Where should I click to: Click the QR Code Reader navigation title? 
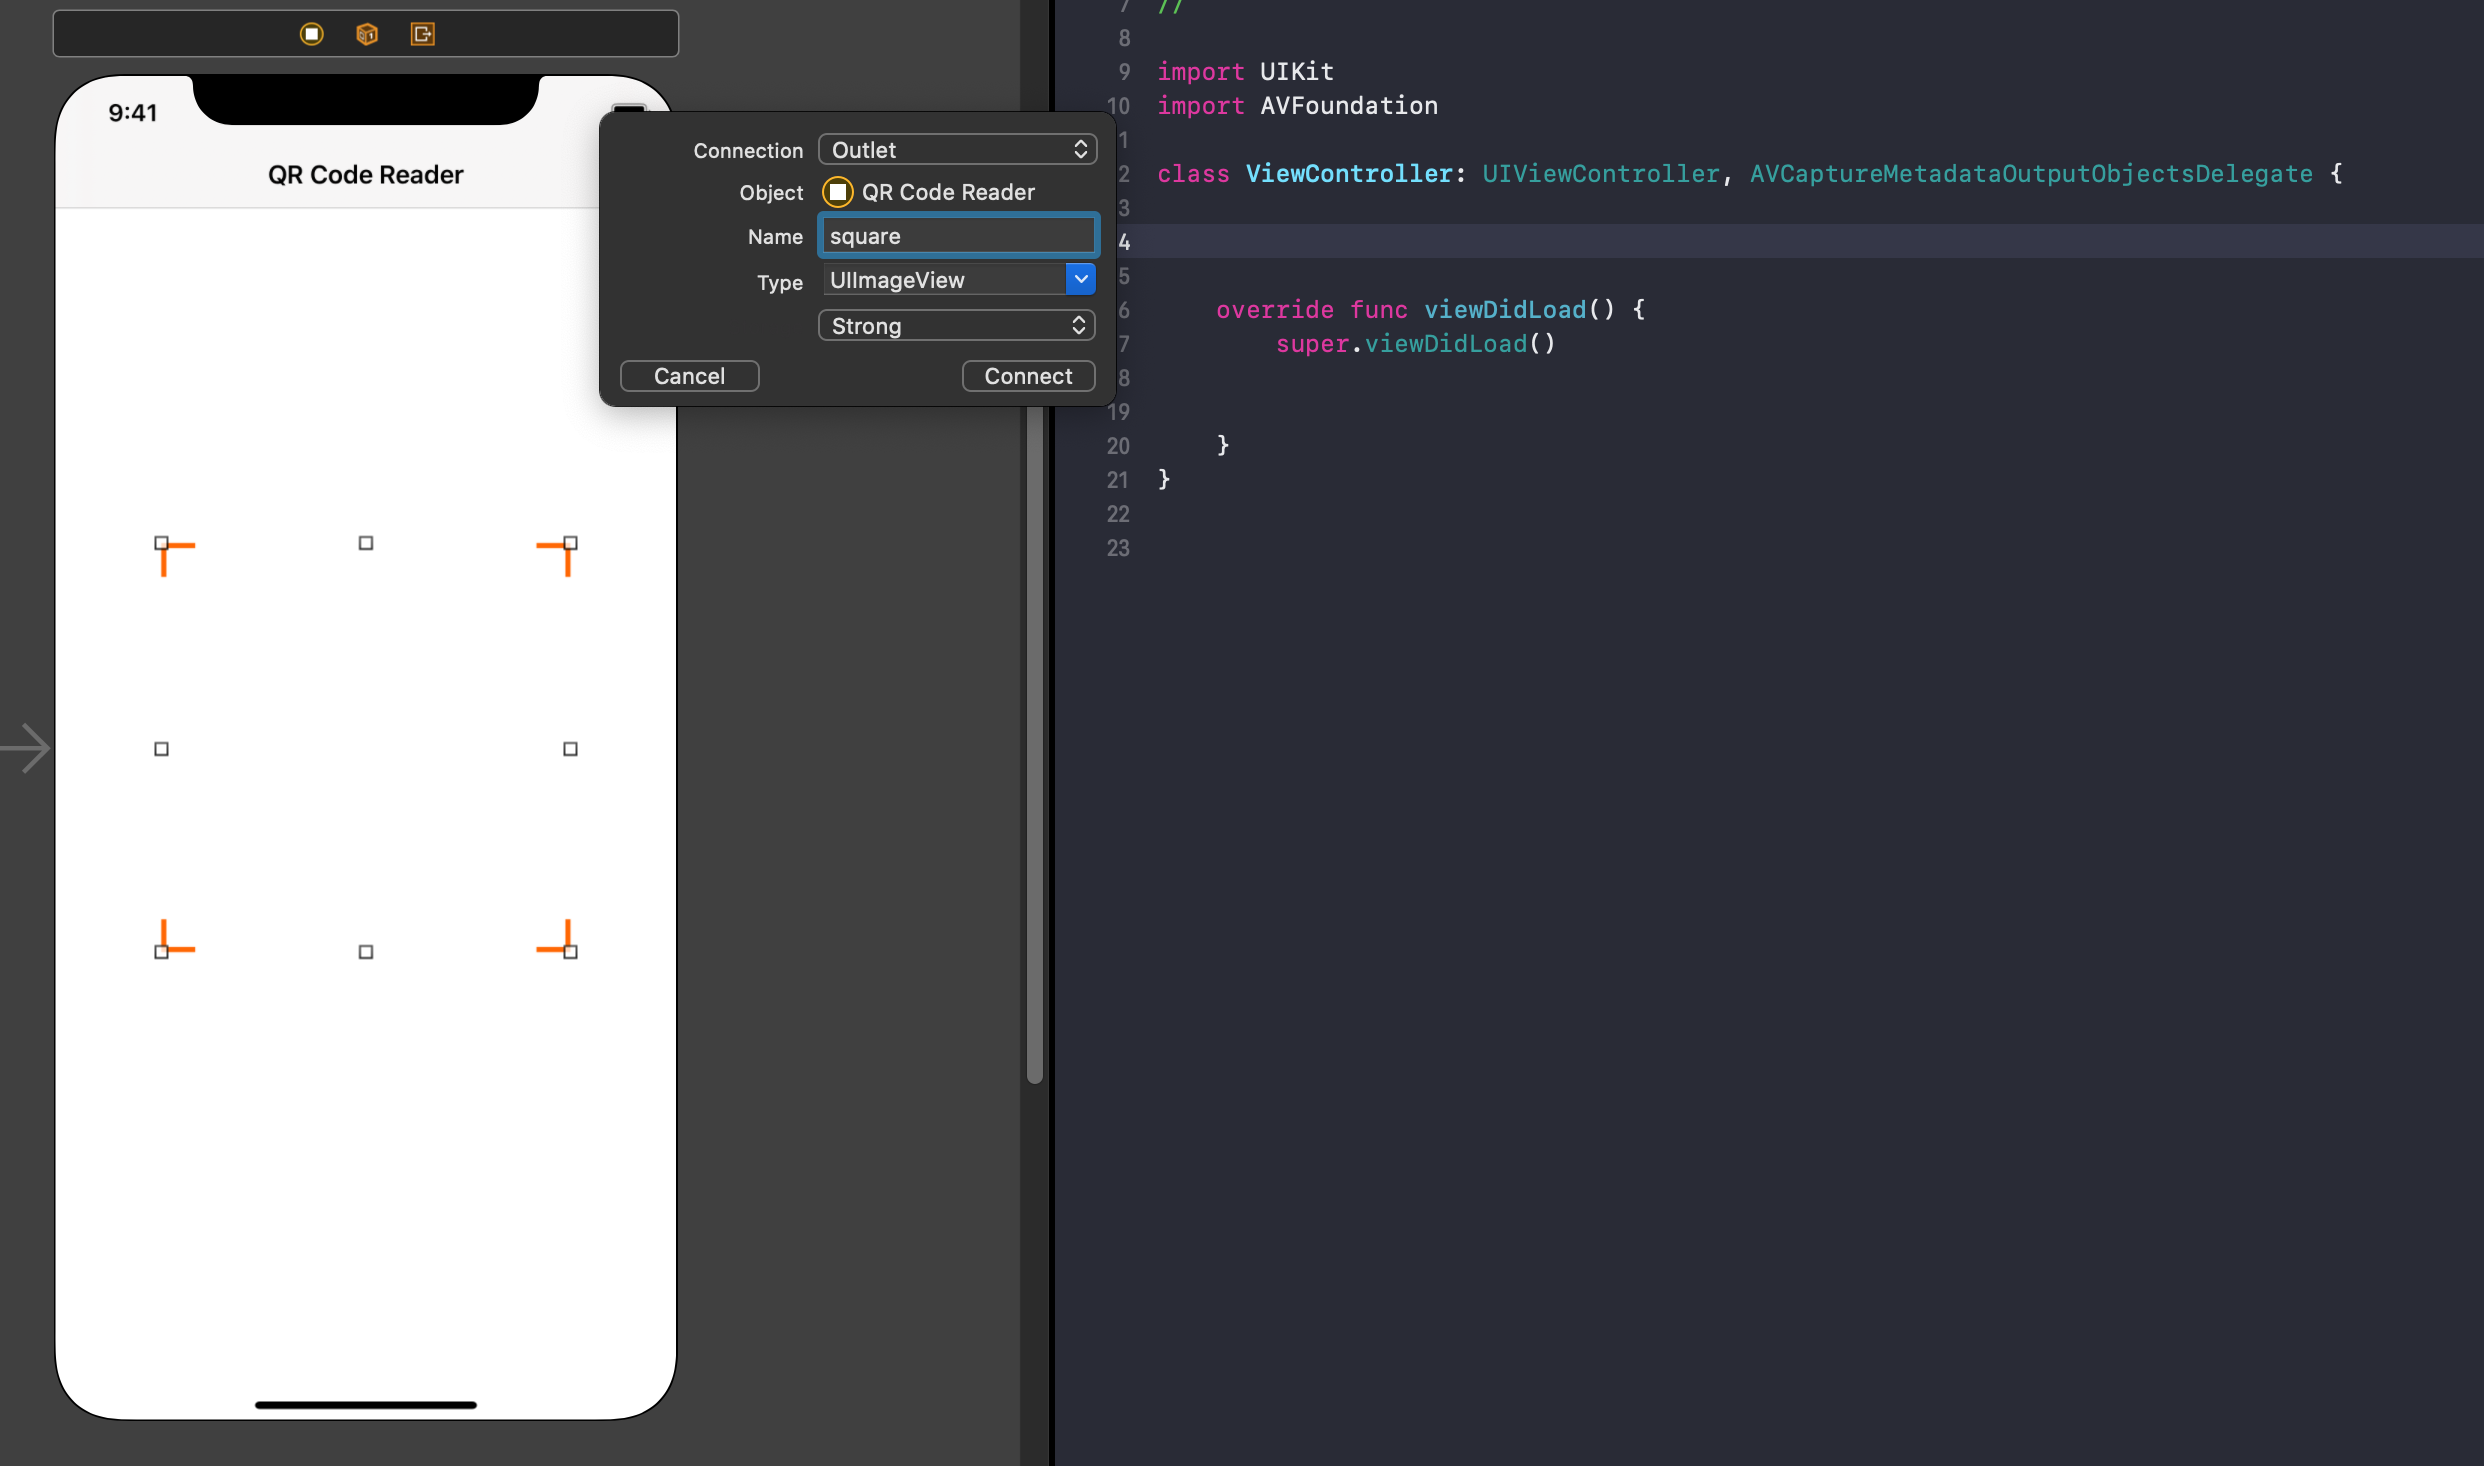pyautogui.click(x=366, y=175)
